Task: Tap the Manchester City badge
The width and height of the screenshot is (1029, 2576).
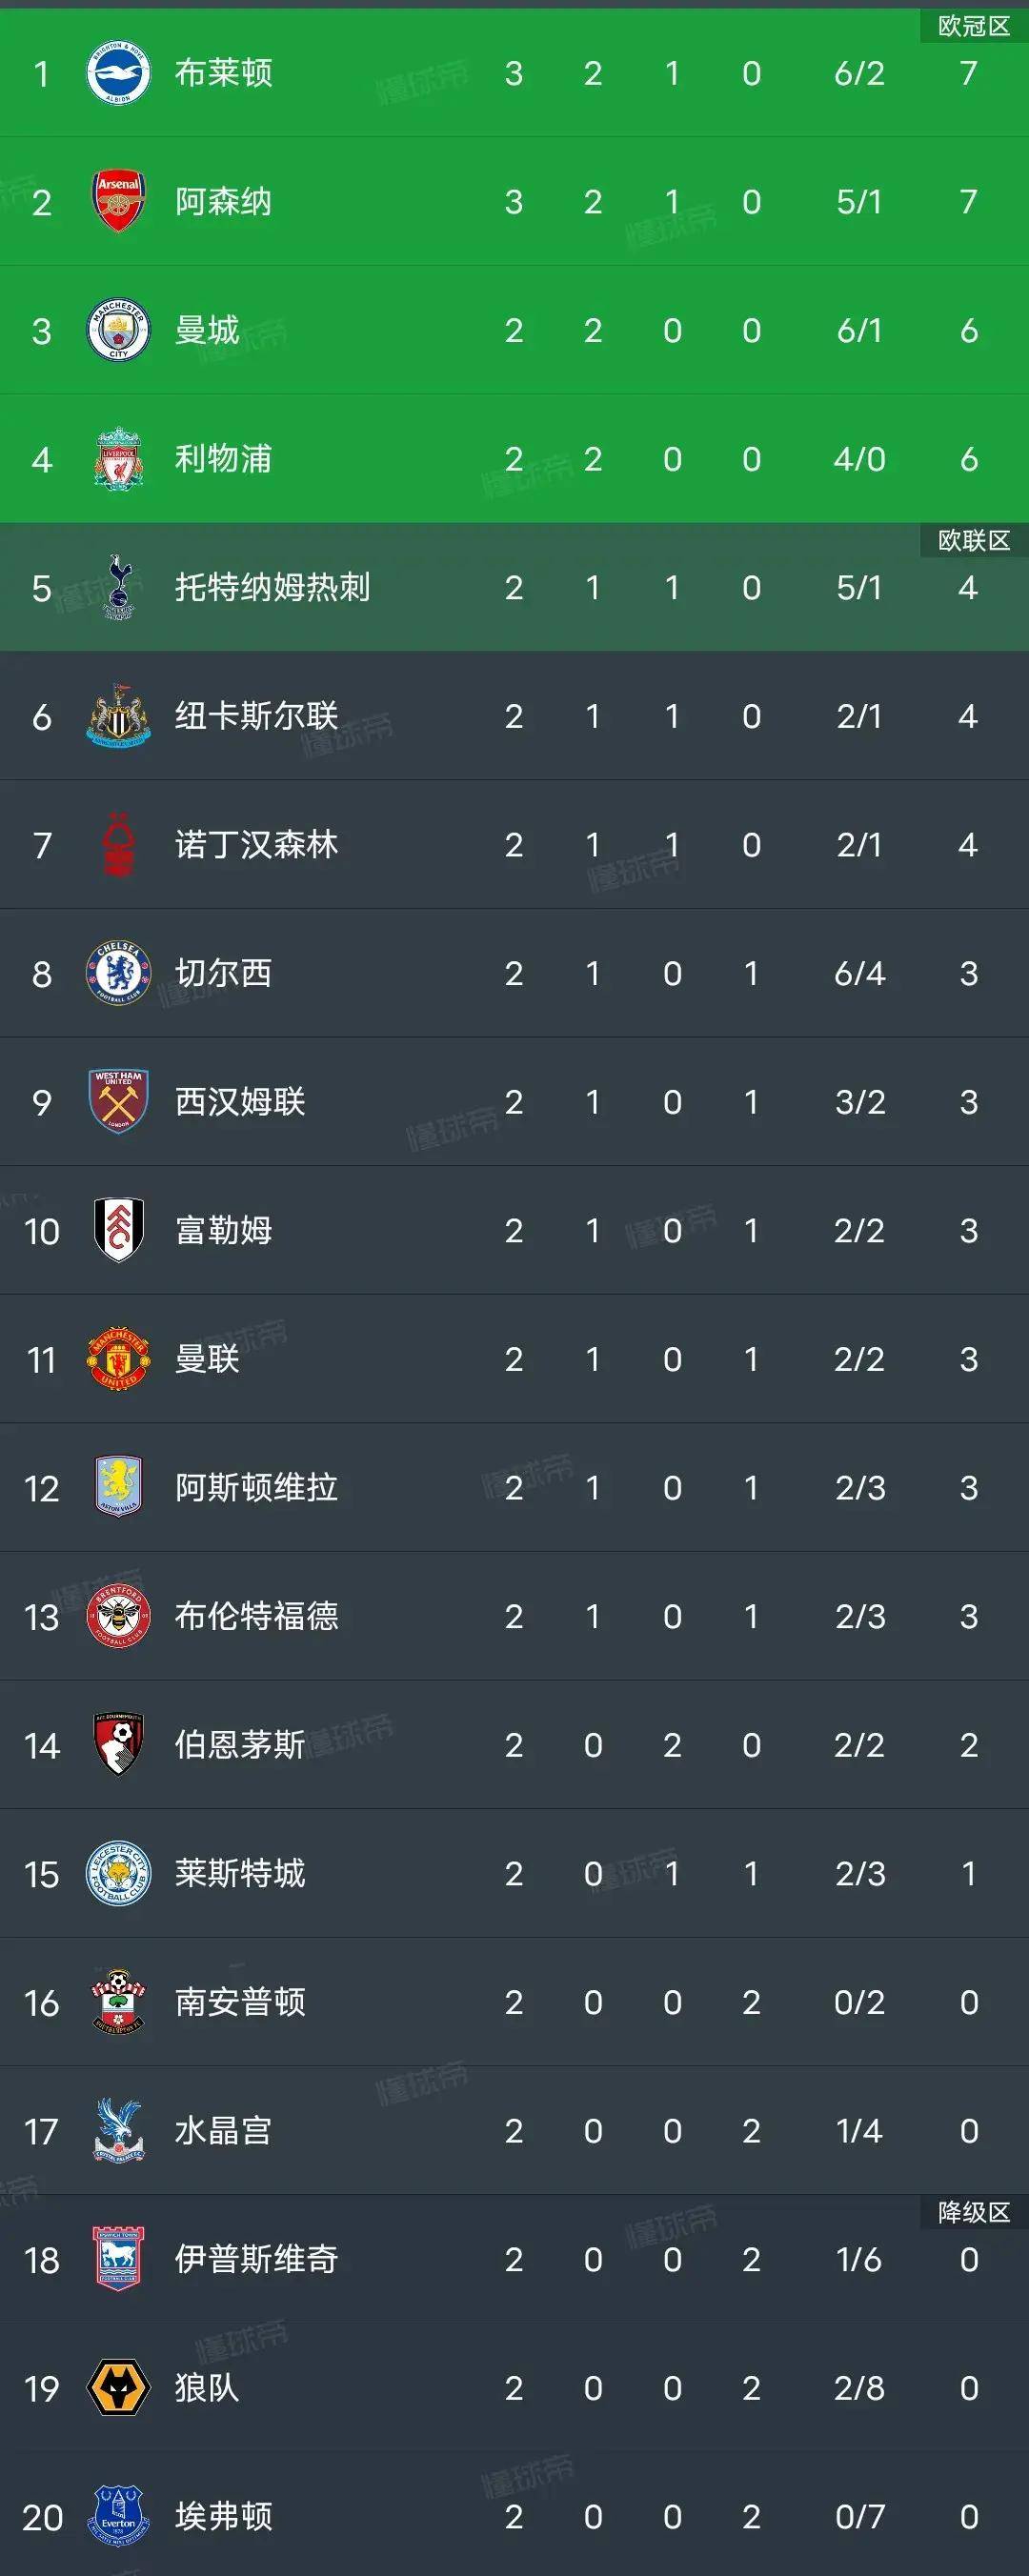Action: point(118,330)
